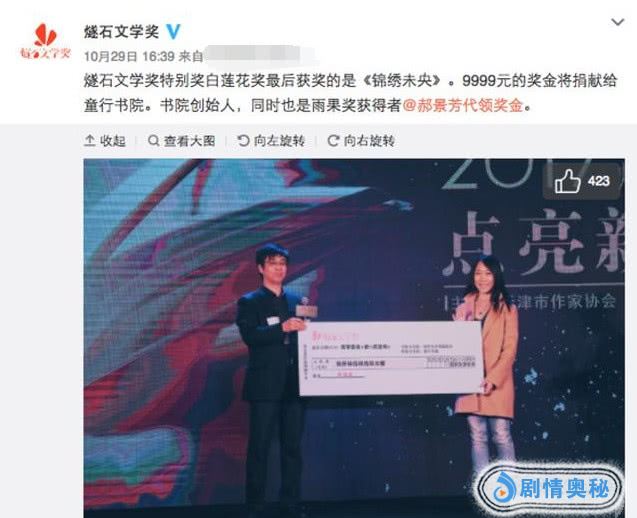The image size is (637, 518).
Task: Click the 423 like count
Action: point(598,181)
